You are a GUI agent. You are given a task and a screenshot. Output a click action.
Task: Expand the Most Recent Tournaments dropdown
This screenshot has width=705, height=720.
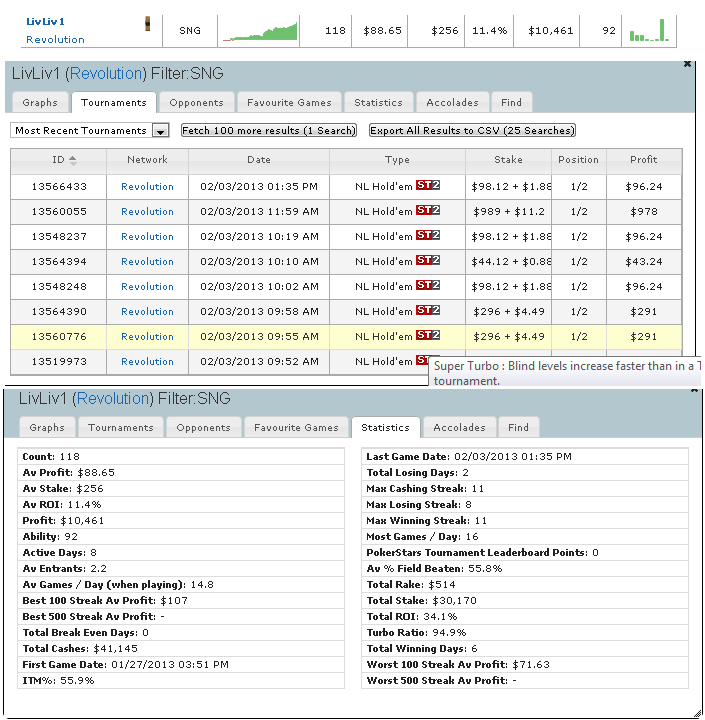click(x=160, y=131)
